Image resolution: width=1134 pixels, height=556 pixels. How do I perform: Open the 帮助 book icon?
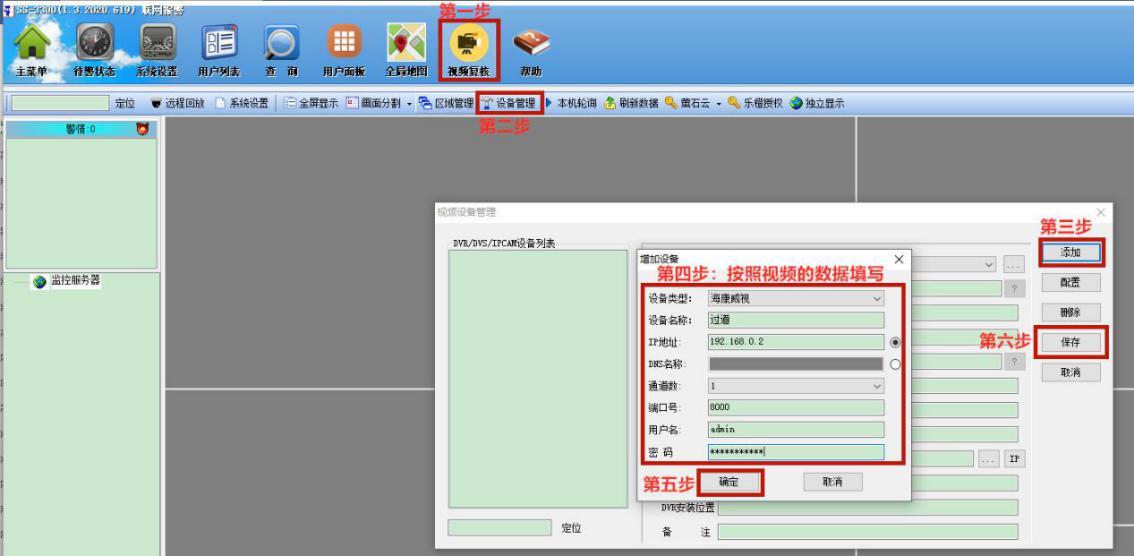coord(531,45)
